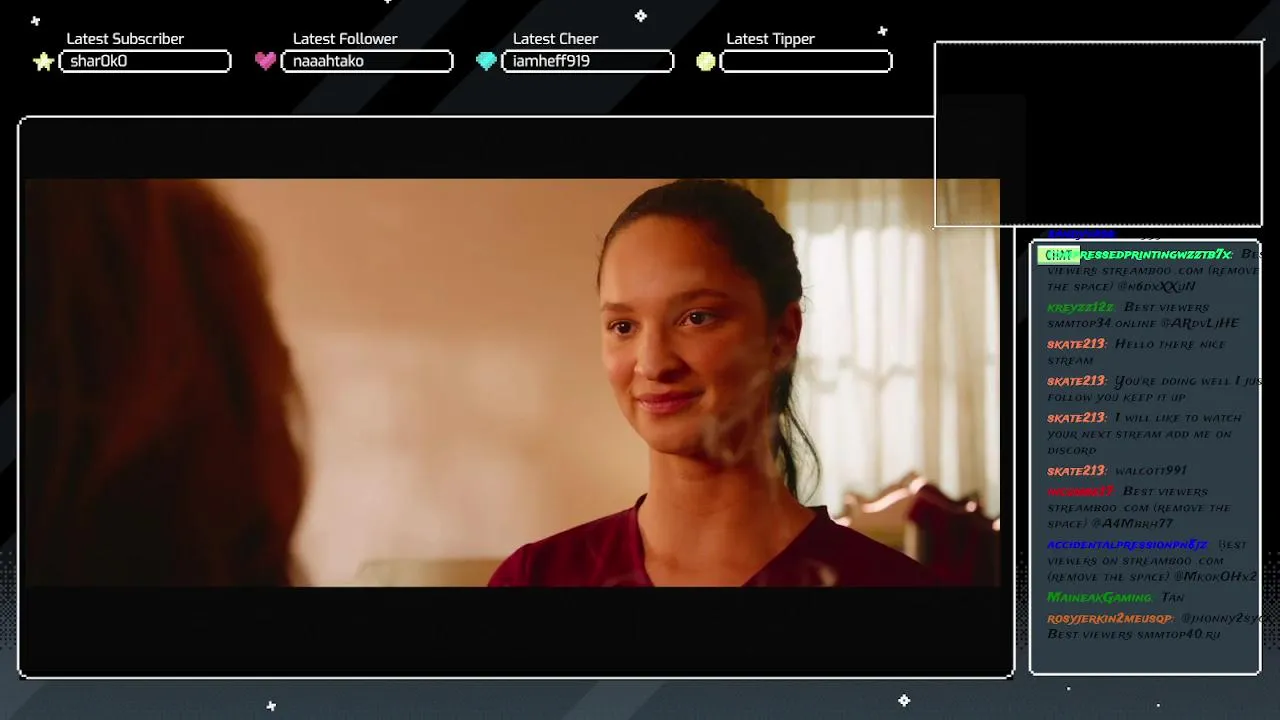
Task: Click the Latest Tipper label
Action: click(x=770, y=39)
